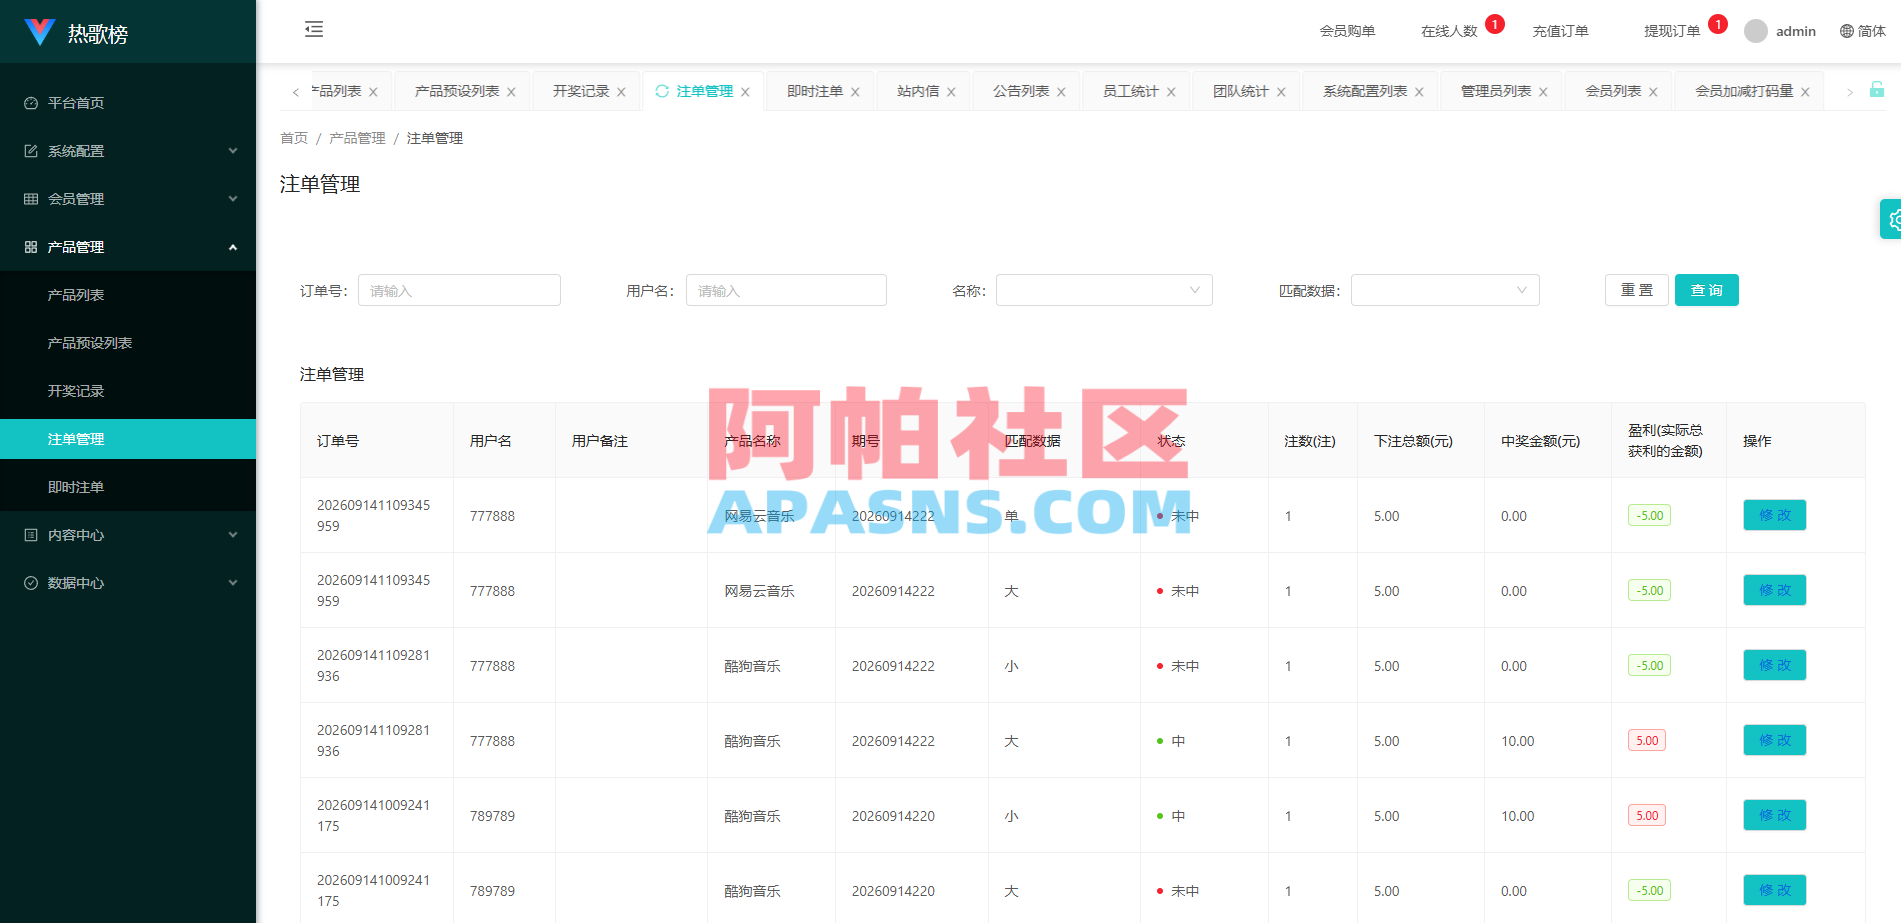Open 会员购单 in the top bar
This screenshot has height=923, width=1901.
click(1347, 31)
